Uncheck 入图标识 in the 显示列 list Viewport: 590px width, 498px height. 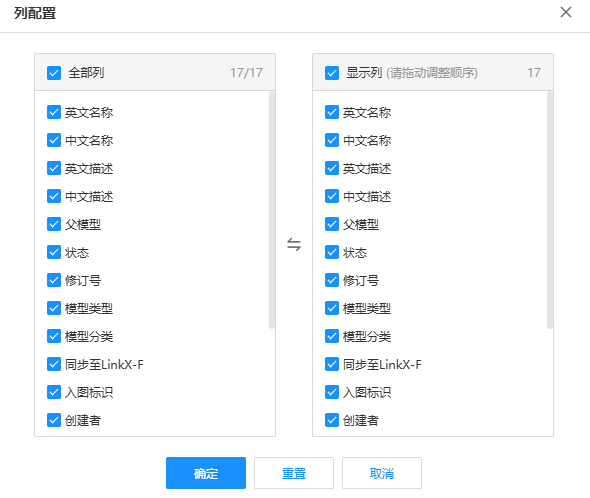tap(332, 392)
